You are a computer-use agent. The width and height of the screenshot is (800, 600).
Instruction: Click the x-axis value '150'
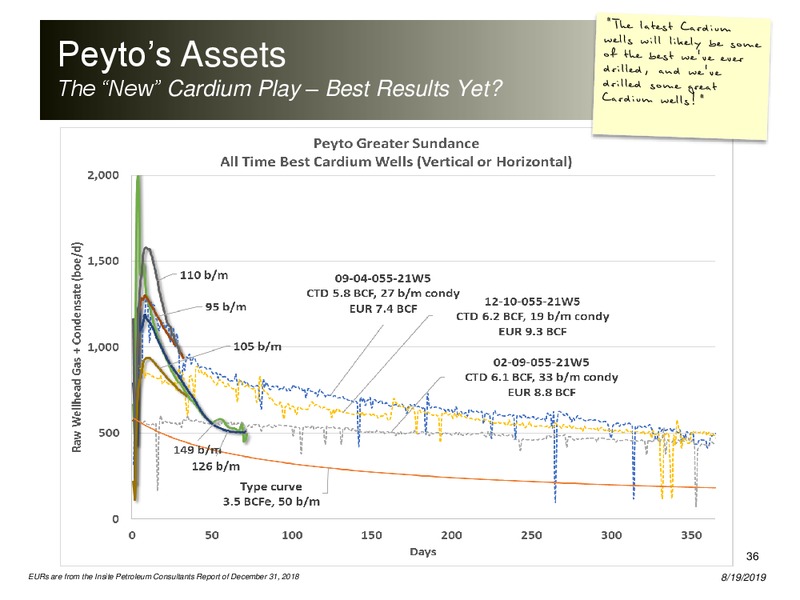tap(371, 535)
